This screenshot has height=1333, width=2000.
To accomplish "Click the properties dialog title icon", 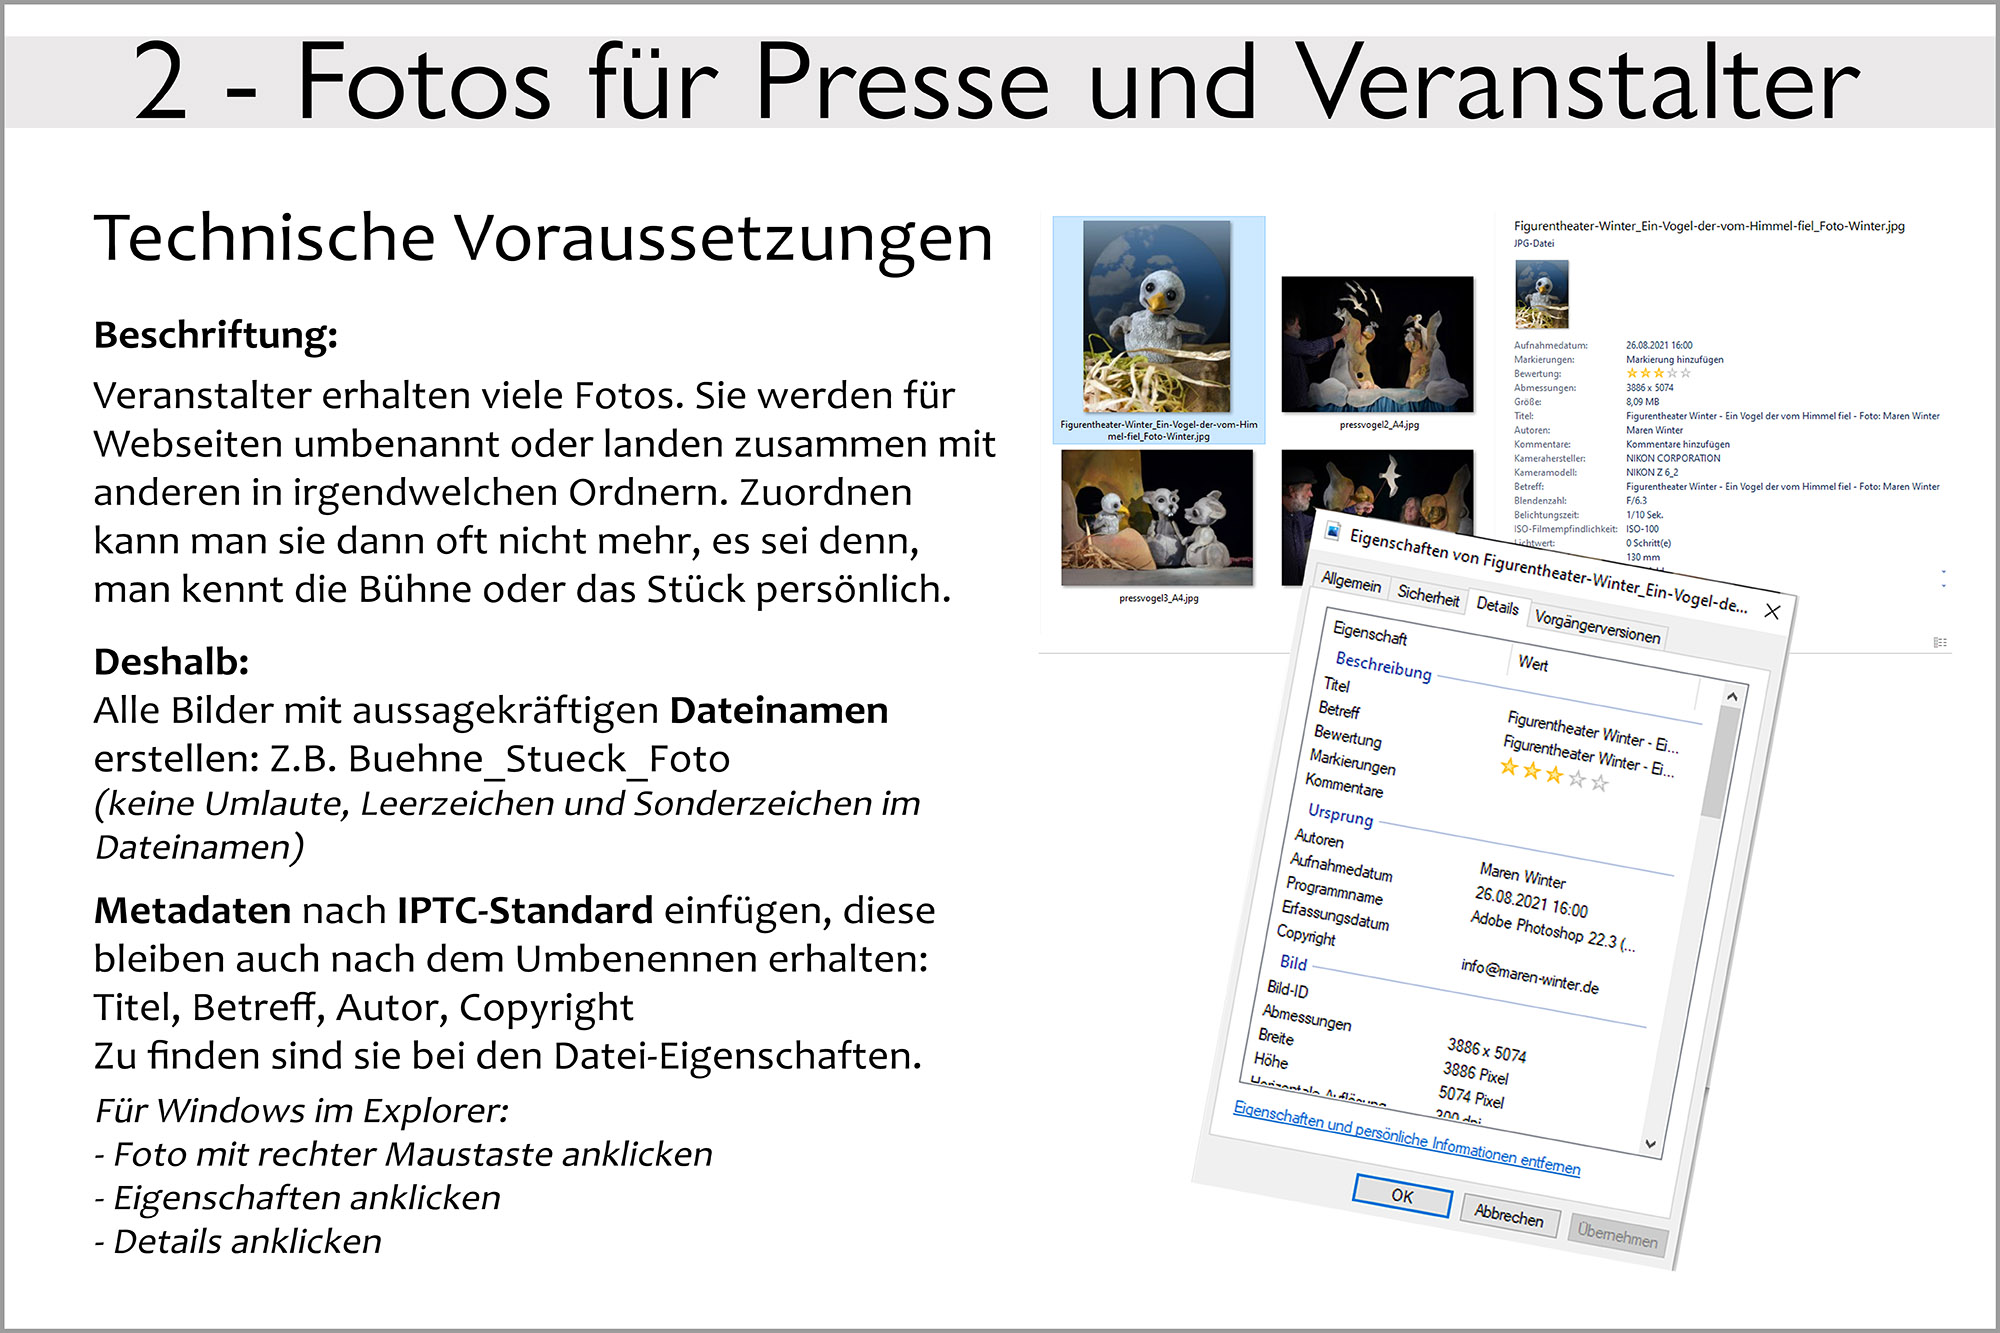I will click(x=1332, y=531).
